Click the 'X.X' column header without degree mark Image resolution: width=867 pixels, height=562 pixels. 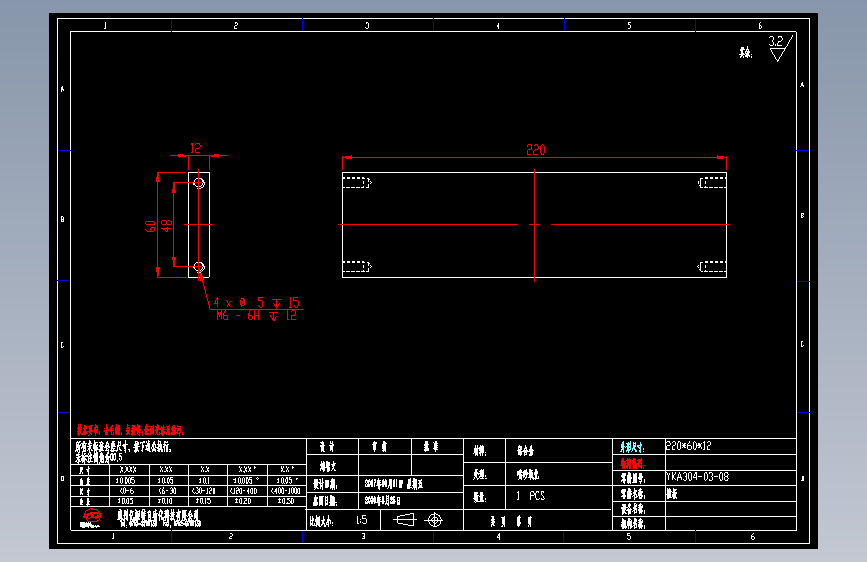(x=205, y=469)
